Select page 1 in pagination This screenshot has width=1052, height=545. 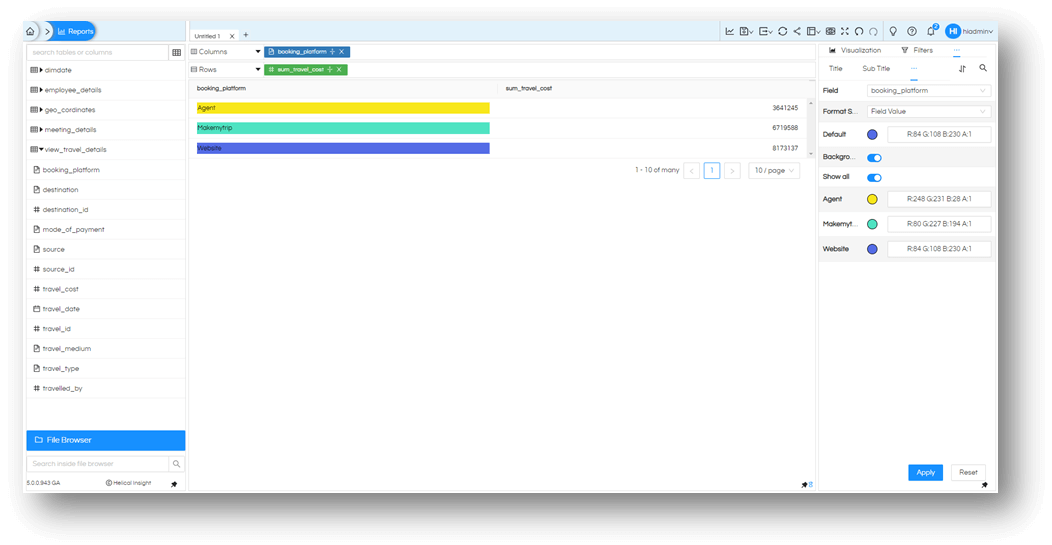pos(712,170)
